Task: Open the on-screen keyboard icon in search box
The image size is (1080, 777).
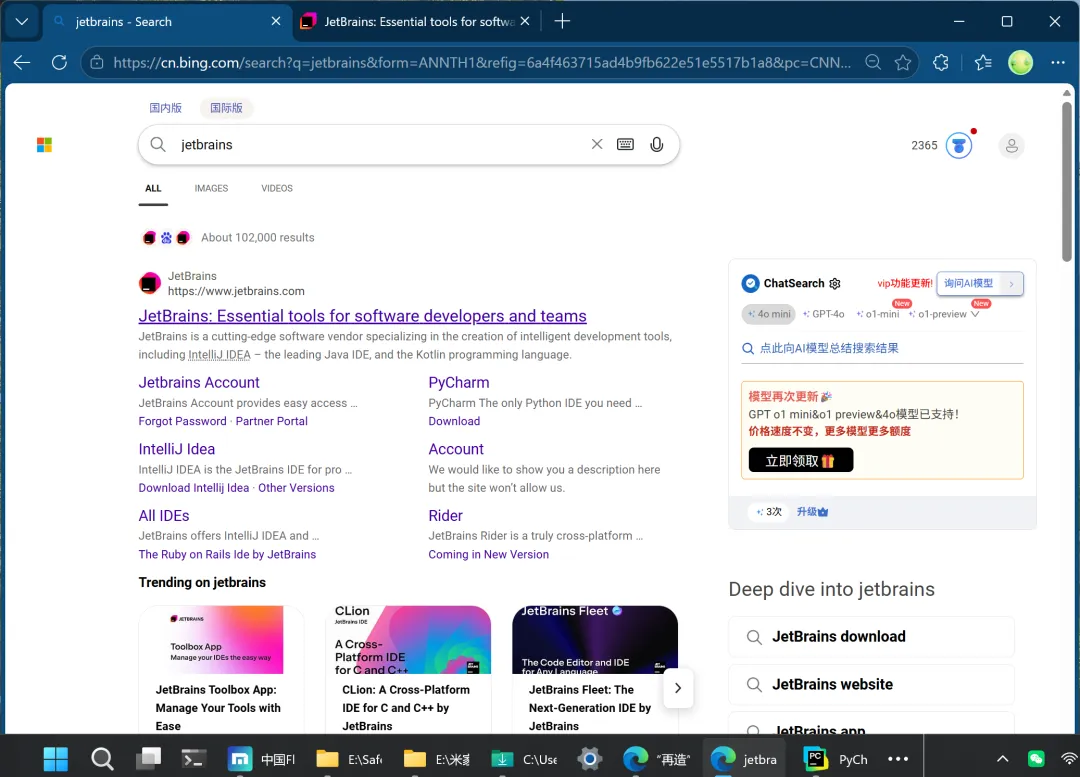Action: click(x=625, y=144)
